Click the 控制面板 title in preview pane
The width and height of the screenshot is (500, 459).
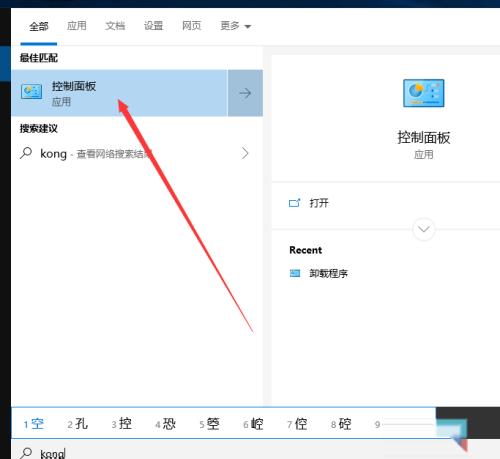tap(424, 137)
